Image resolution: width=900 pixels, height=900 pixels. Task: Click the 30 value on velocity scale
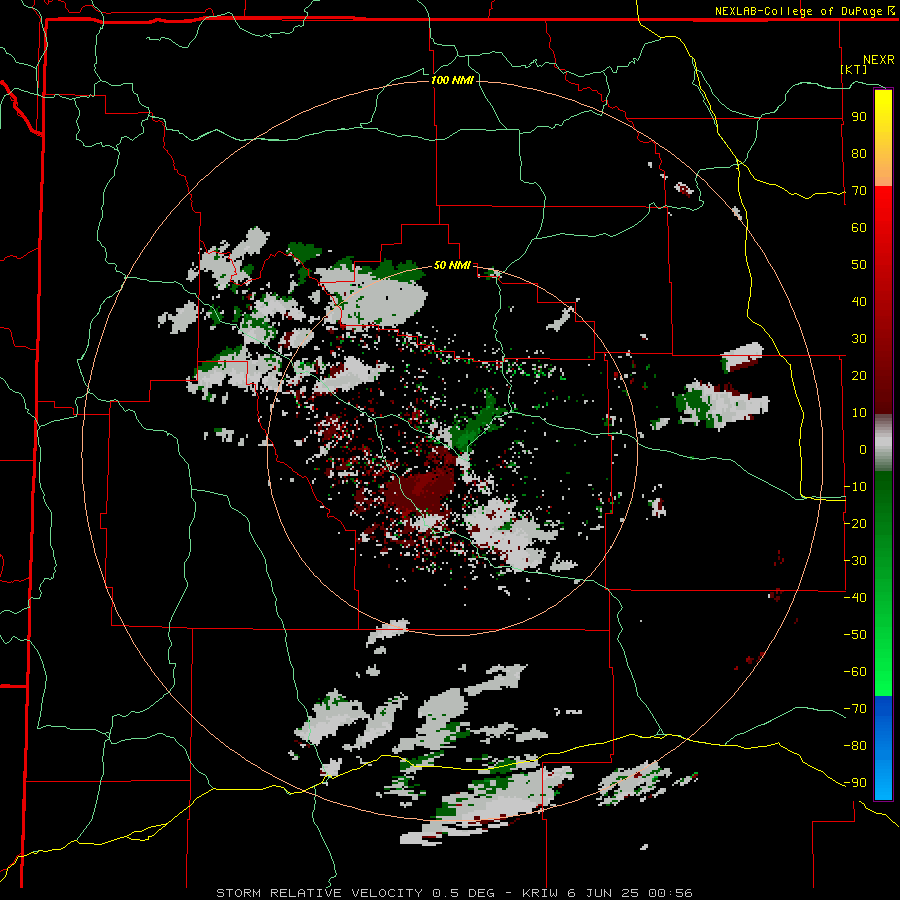point(859,339)
